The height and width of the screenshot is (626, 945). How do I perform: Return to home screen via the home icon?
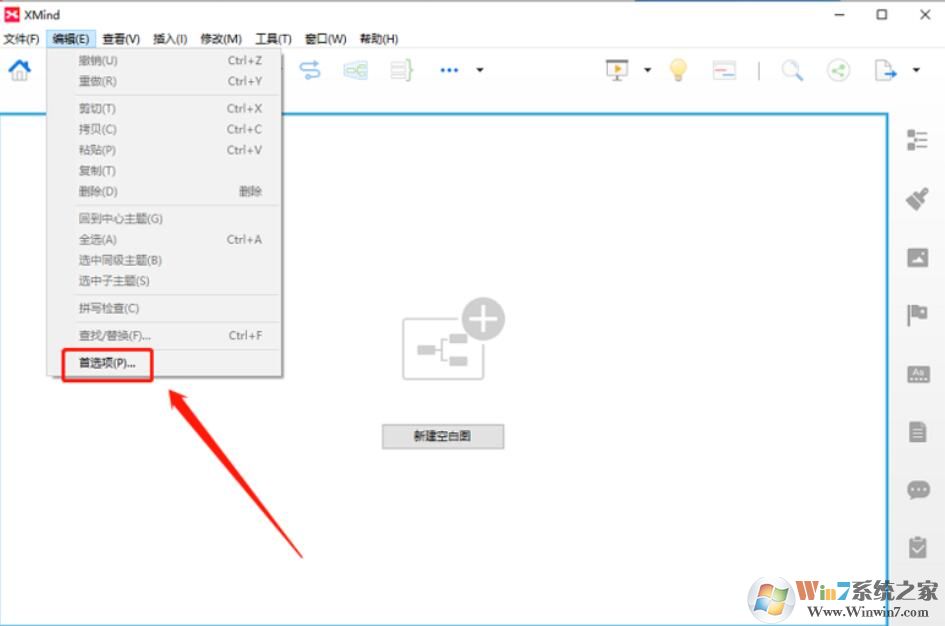click(x=20, y=70)
